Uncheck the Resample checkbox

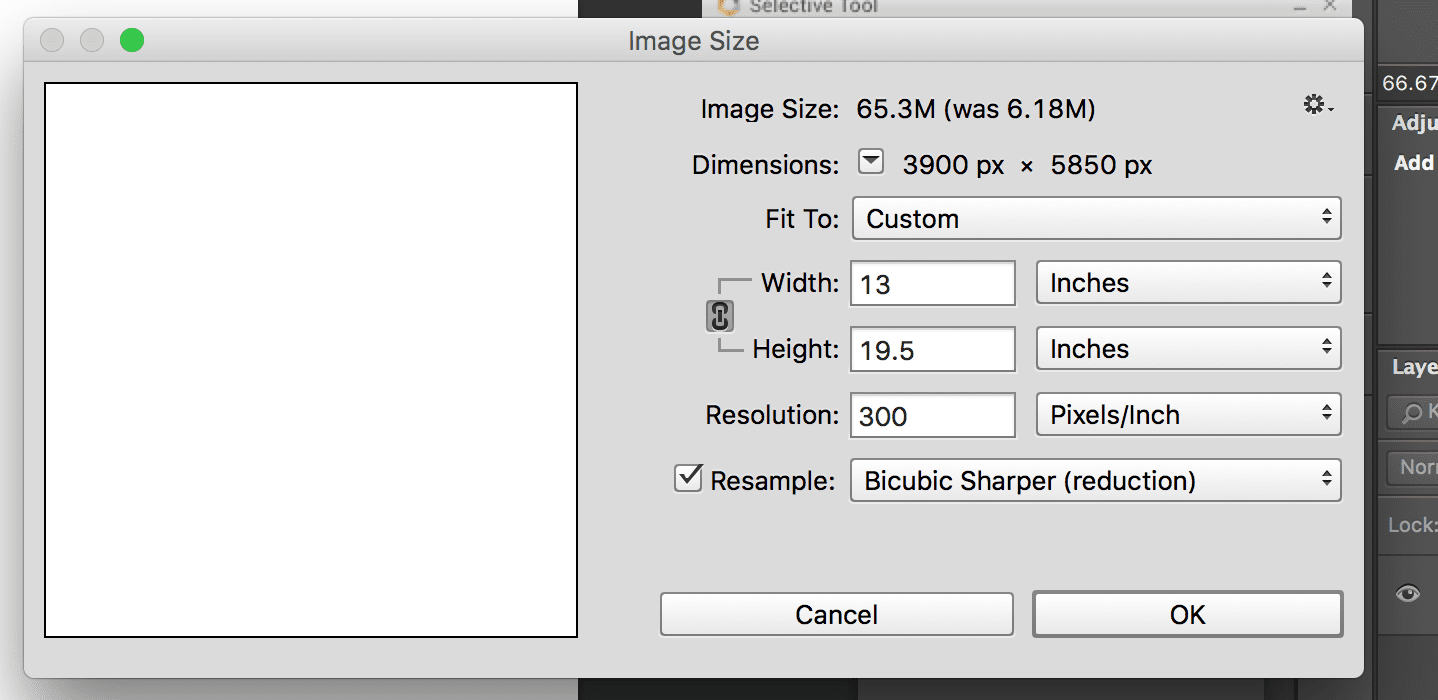pyautogui.click(x=689, y=479)
